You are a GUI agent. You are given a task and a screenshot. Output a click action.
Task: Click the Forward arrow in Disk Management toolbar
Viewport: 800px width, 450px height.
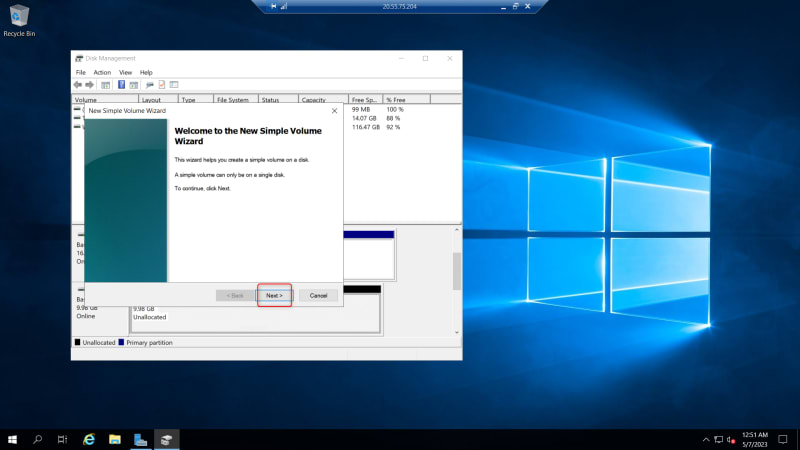pyautogui.click(x=90, y=85)
